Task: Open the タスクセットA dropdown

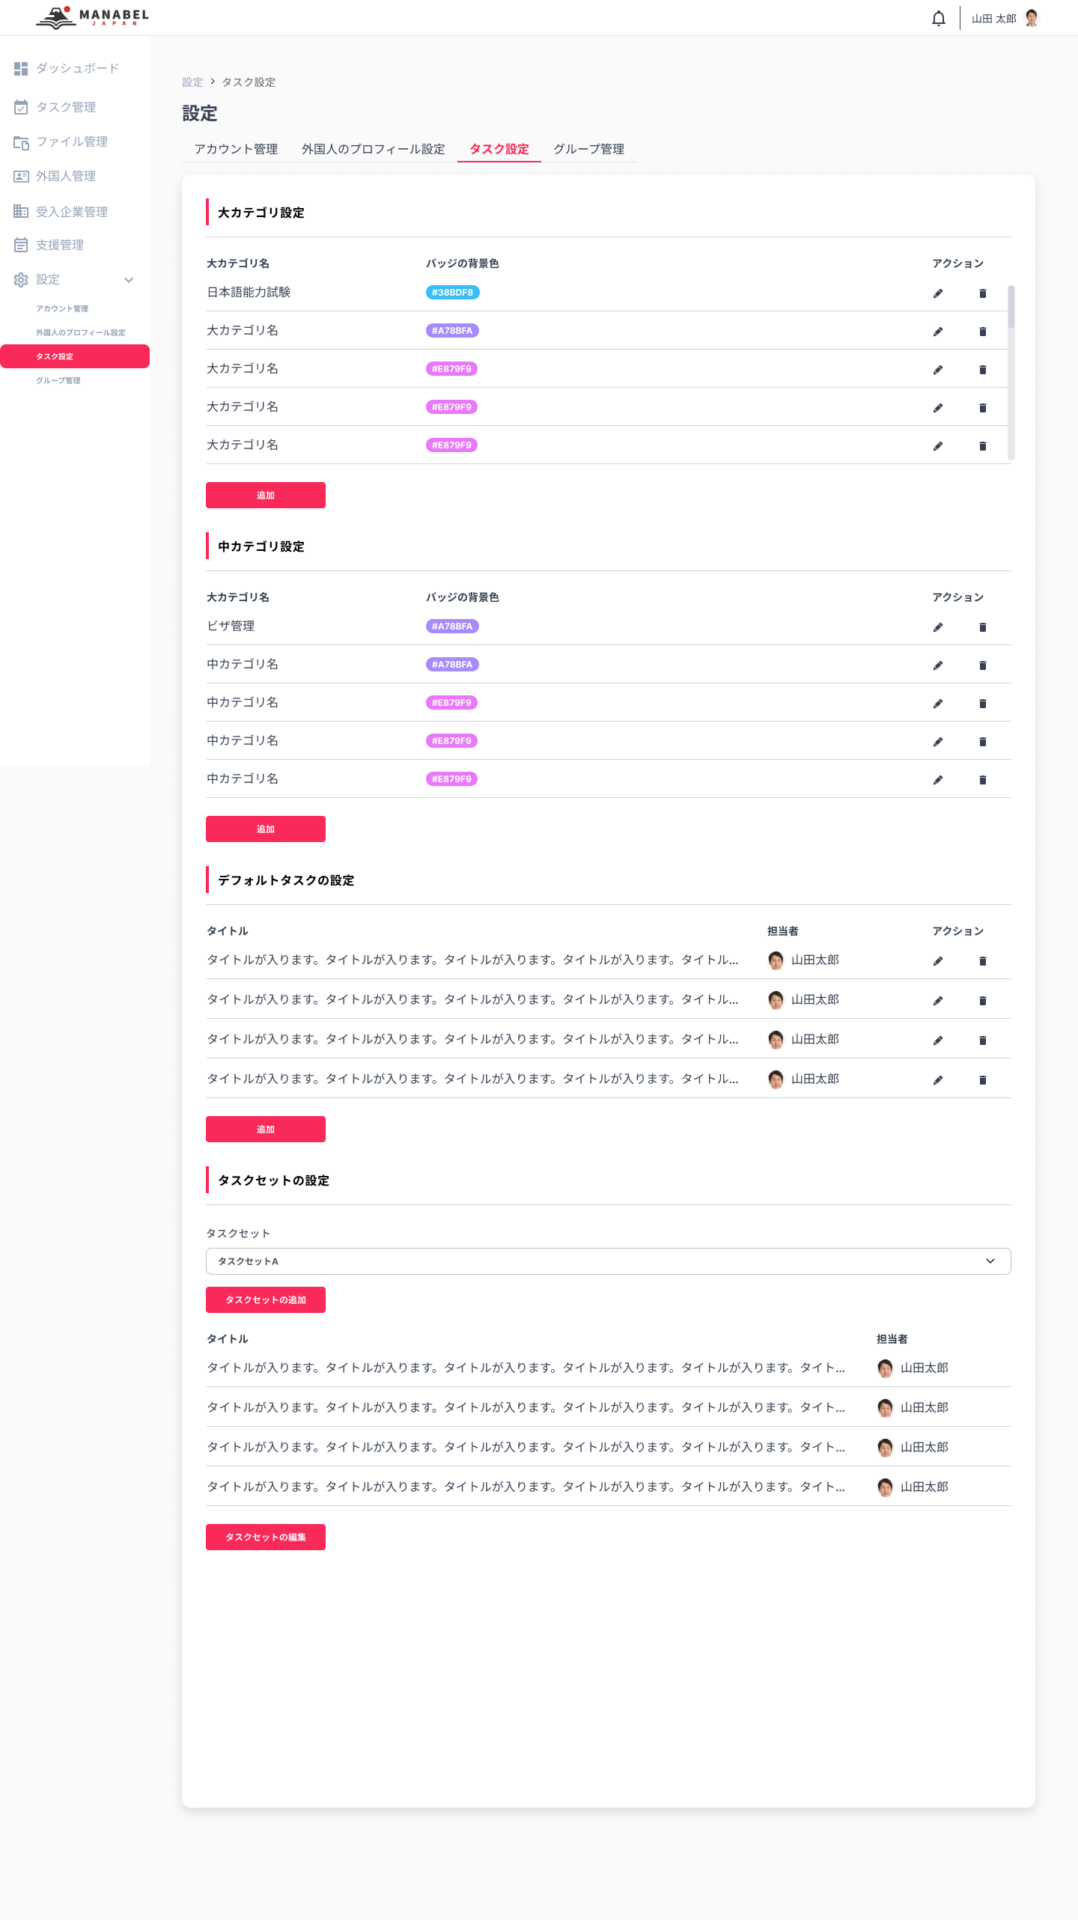Action: [x=608, y=1261]
